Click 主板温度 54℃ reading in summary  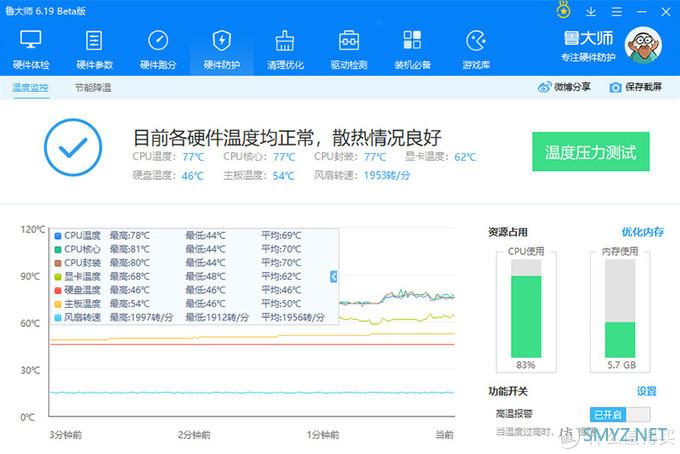click(x=258, y=175)
